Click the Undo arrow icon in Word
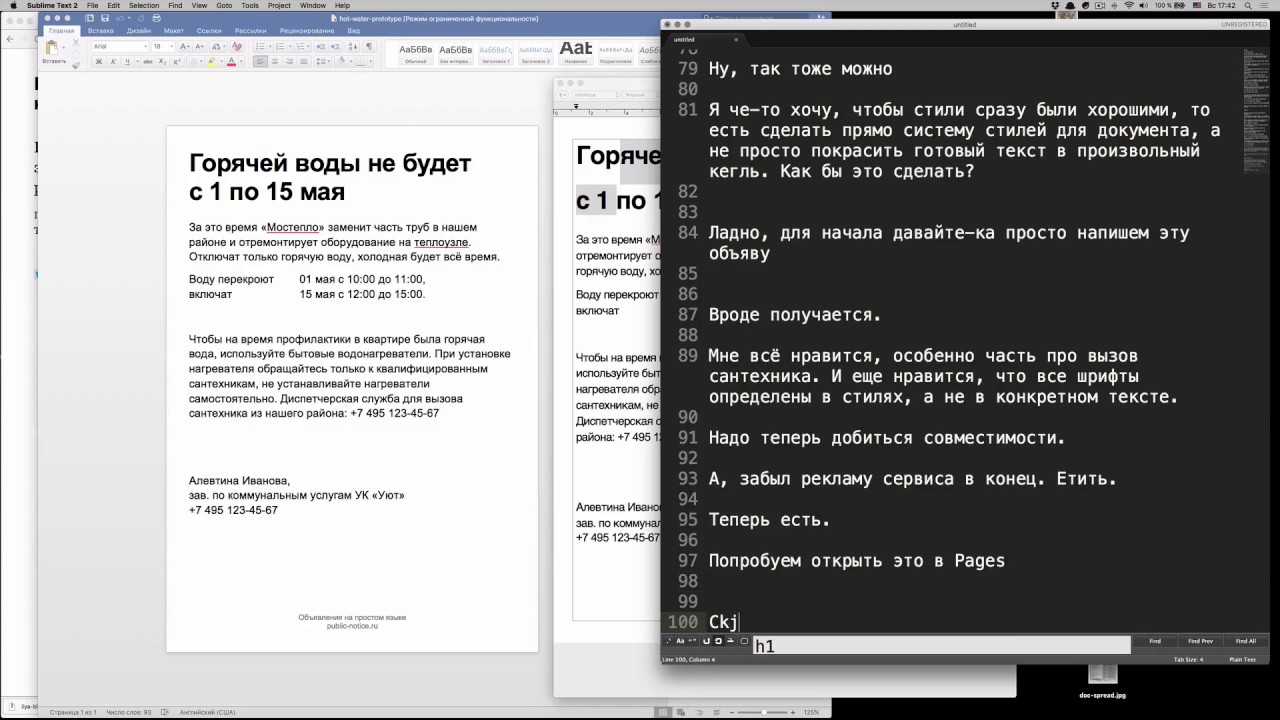 coord(120,18)
